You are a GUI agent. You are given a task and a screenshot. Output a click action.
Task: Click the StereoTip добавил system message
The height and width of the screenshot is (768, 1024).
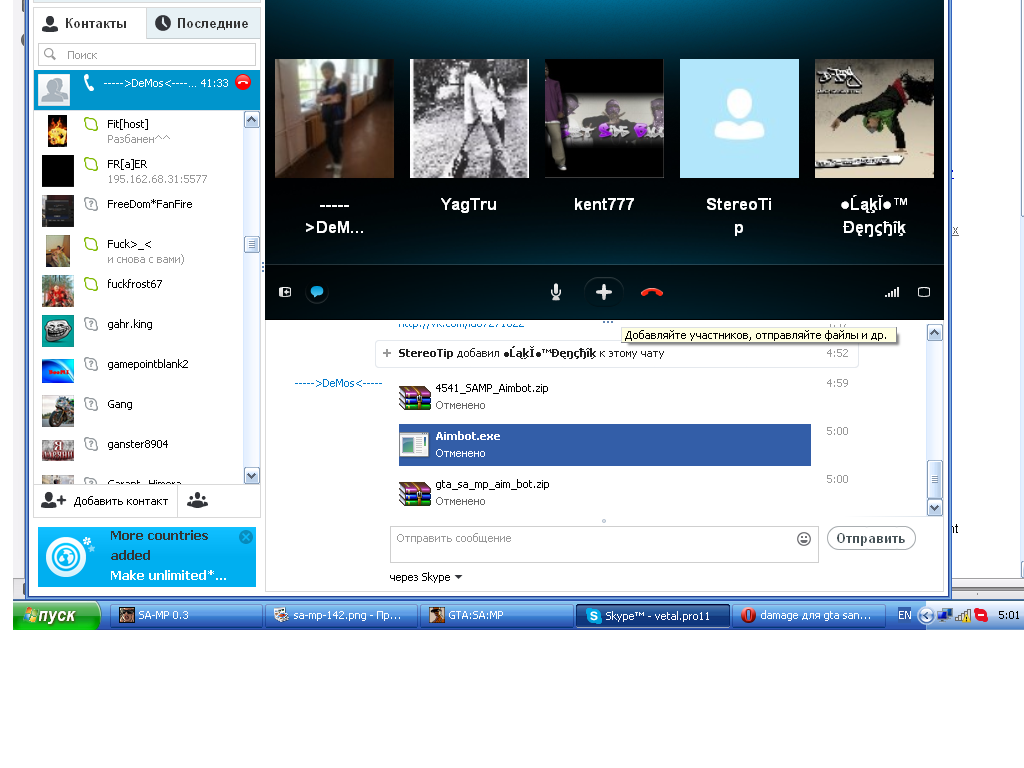coord(616,353)
